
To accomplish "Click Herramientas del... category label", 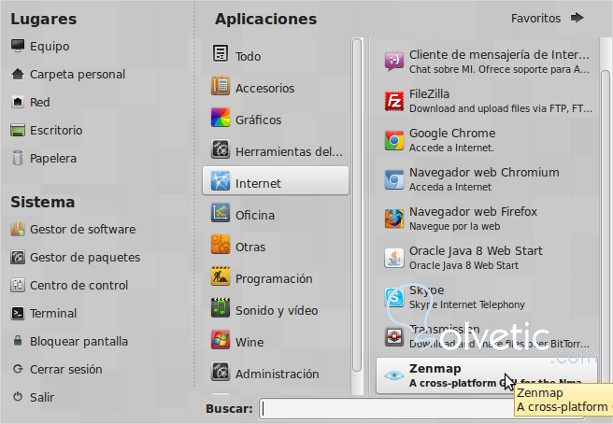I will [289, 152].
